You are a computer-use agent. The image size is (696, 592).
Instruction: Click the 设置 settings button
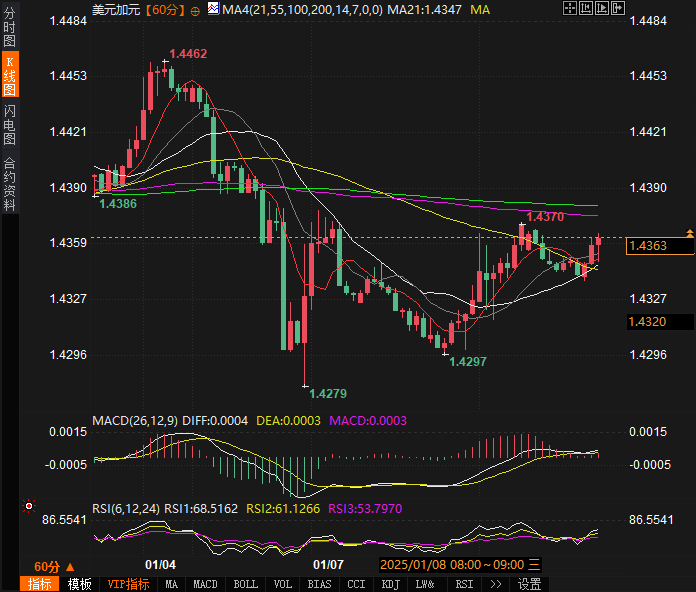tap(529, 584)
